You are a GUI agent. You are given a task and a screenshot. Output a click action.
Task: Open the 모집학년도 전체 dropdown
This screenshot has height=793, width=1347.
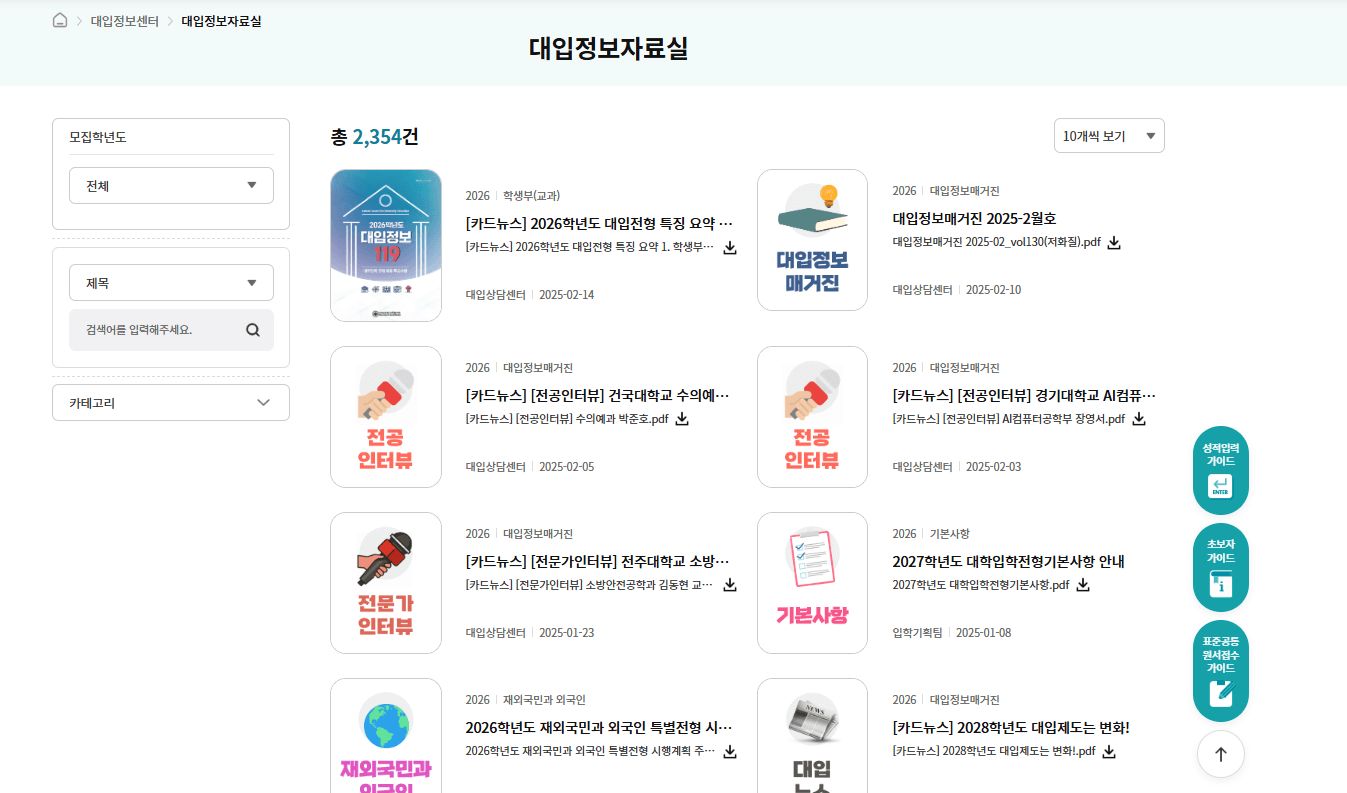[x=170, y=185]
